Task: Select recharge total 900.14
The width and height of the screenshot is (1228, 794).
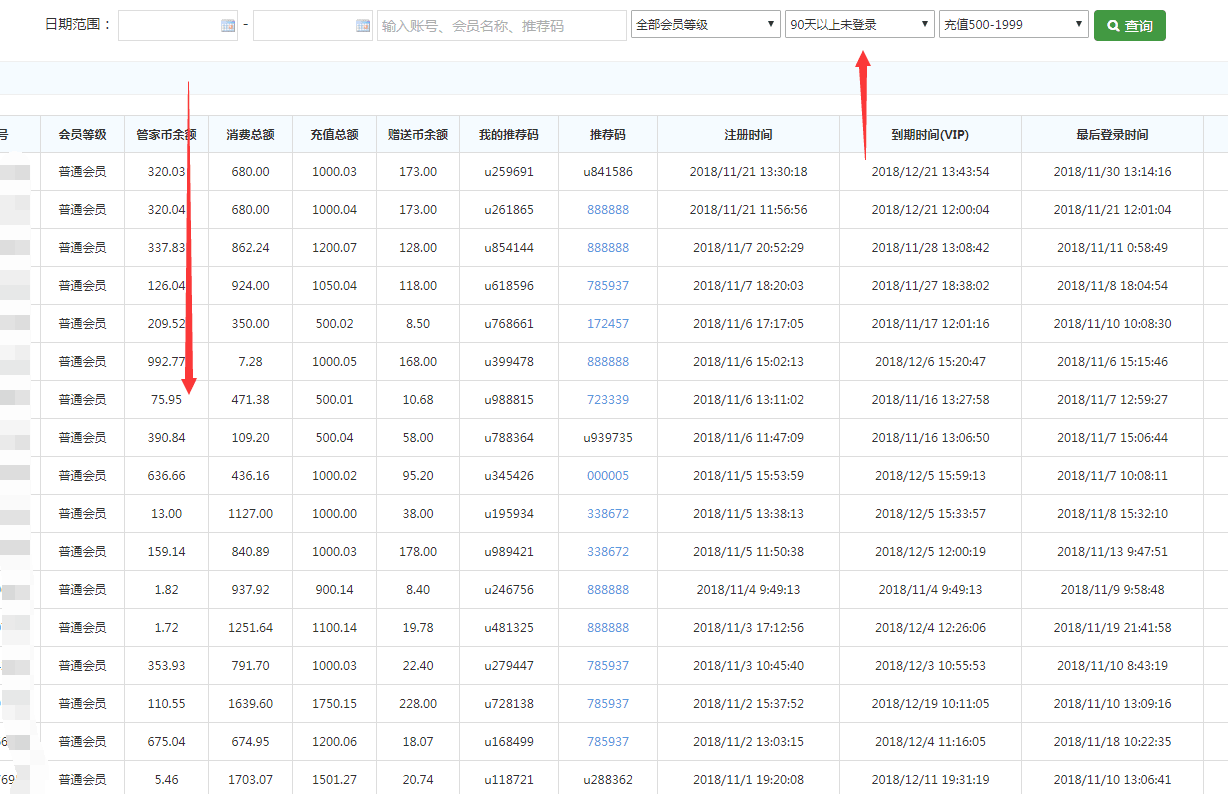Action: (334, 590)
